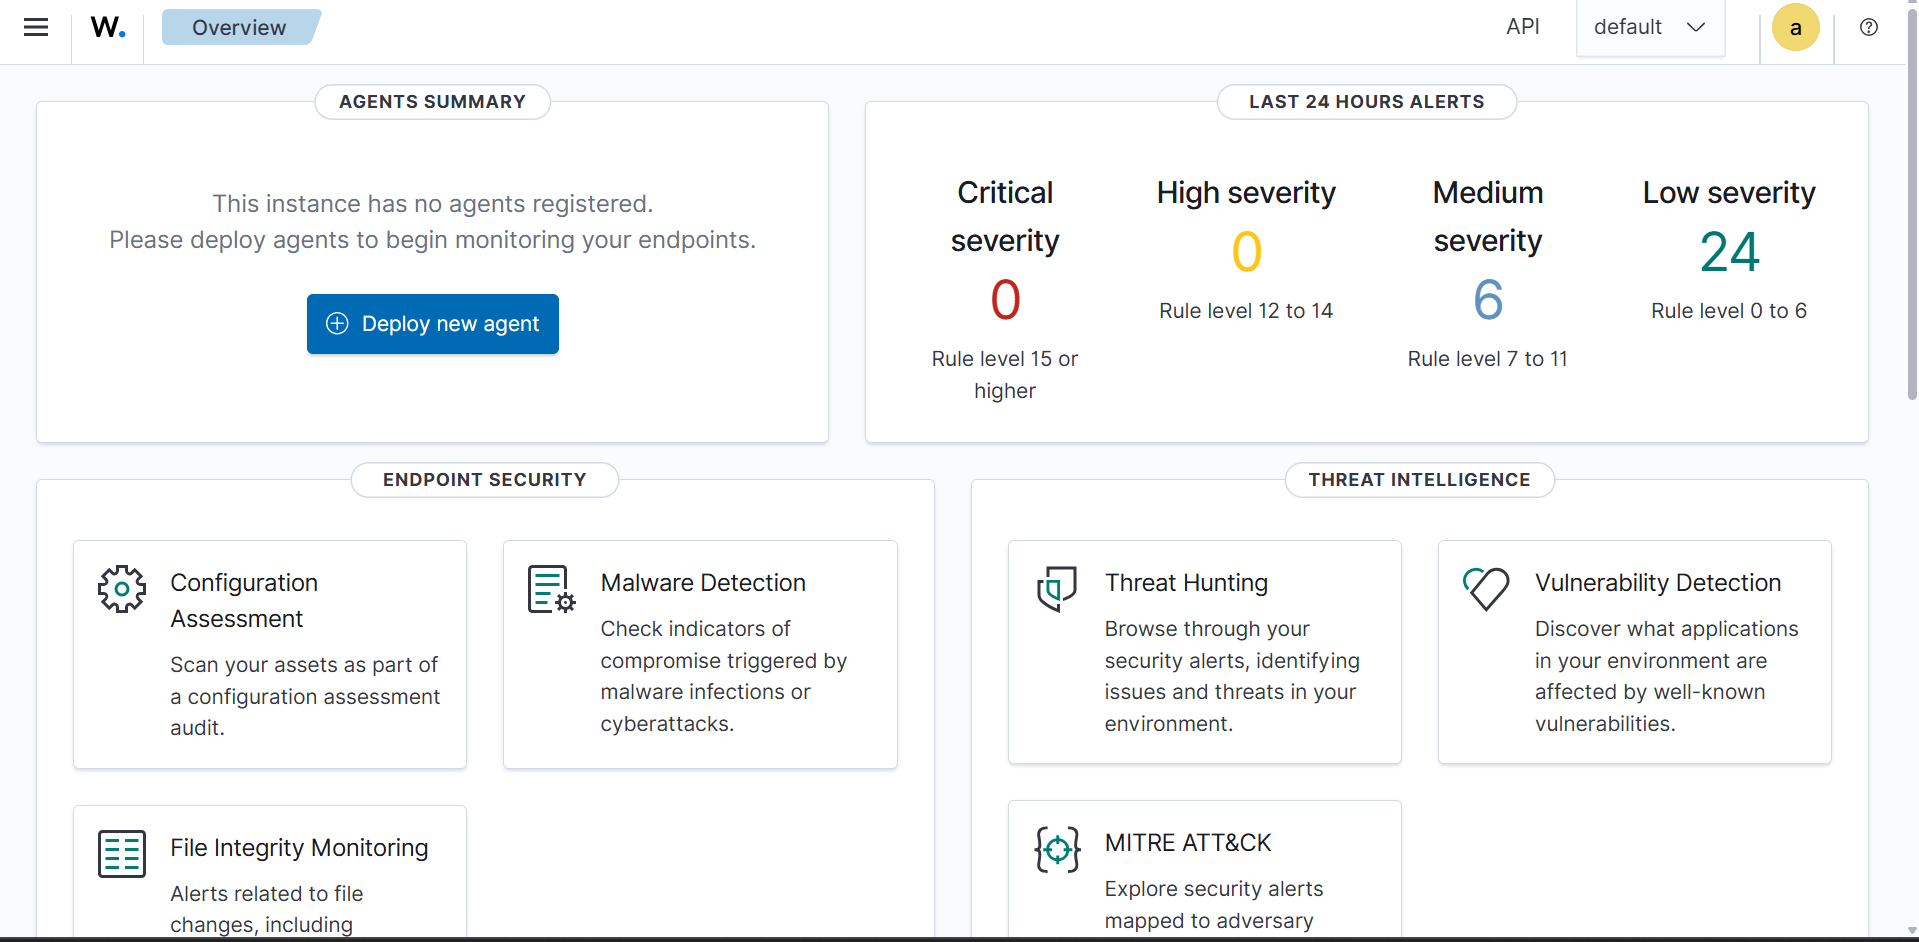The width and height of the screenshot is (1919, 942).
Task: Open the High severity alert count
Action: 1246,251
